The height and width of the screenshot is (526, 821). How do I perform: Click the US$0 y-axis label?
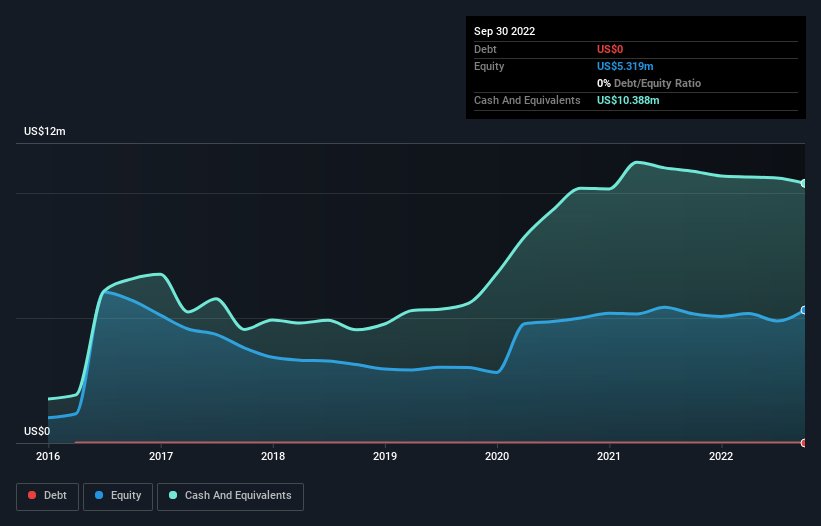[x=37, y=431]
